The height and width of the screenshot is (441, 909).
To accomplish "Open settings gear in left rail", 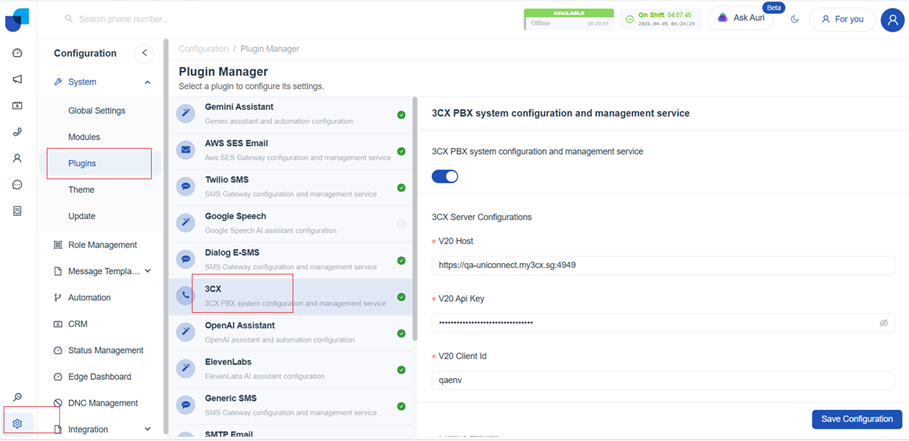I will 17,424.
